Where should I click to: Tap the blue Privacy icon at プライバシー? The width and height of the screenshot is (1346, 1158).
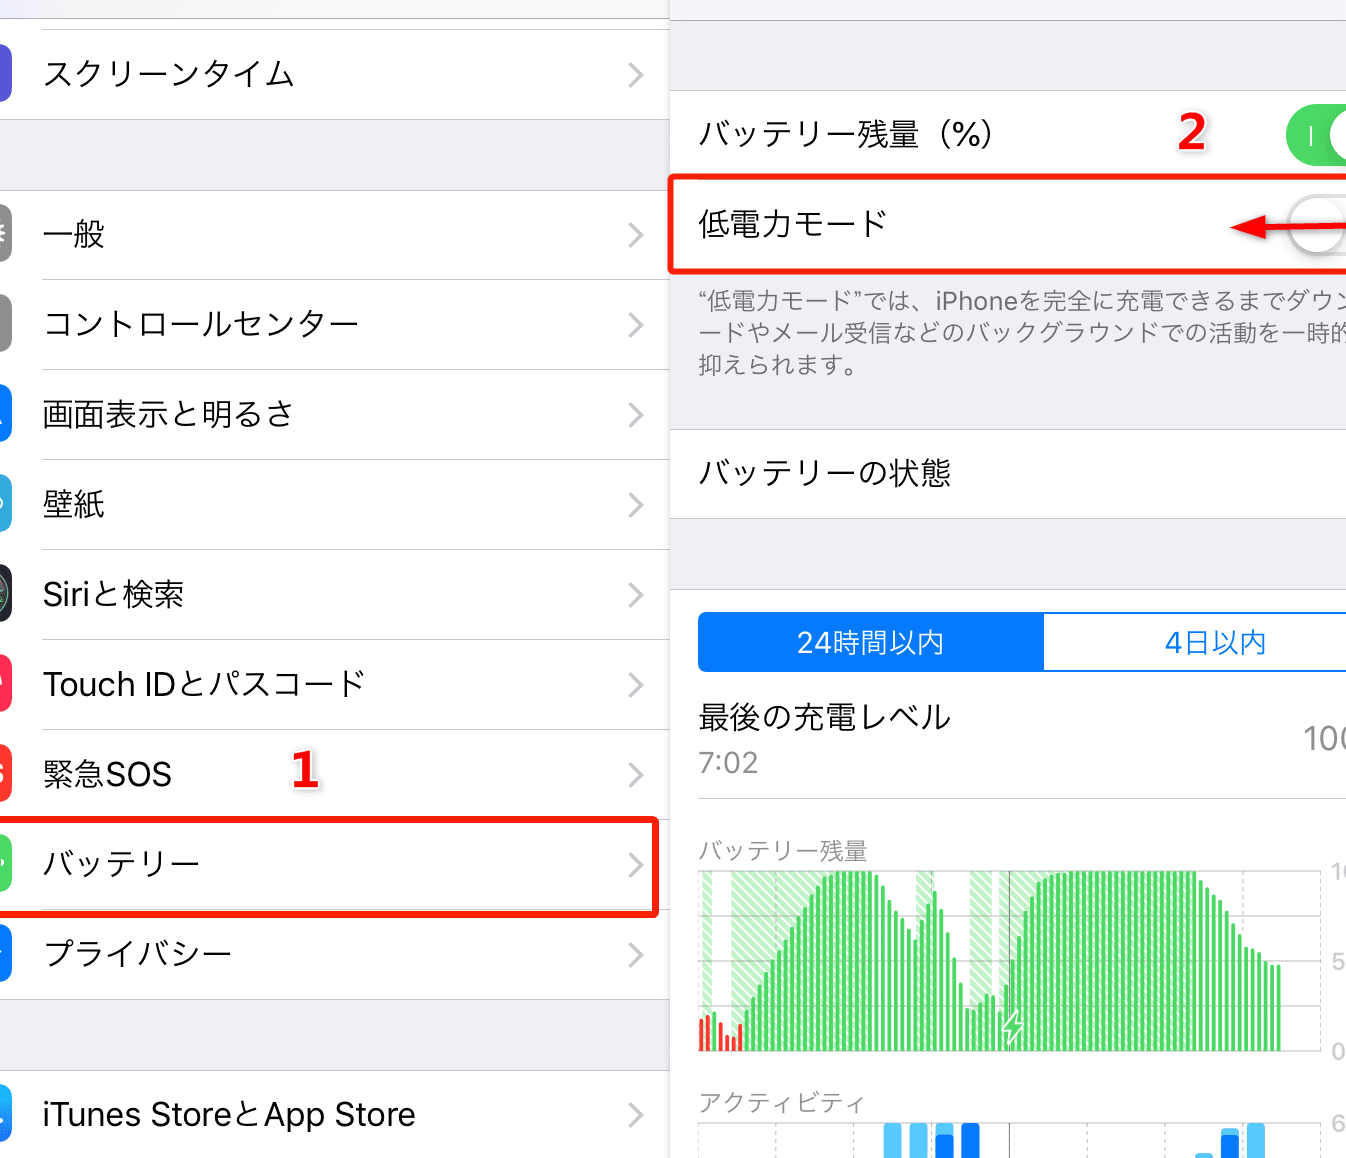coord(5,953)
